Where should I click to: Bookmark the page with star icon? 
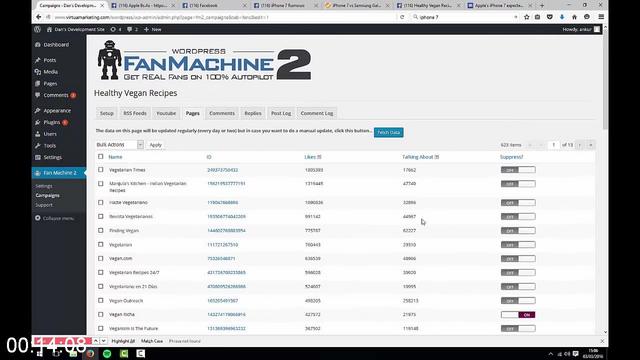pyautogui.click(x=527, y=17)
